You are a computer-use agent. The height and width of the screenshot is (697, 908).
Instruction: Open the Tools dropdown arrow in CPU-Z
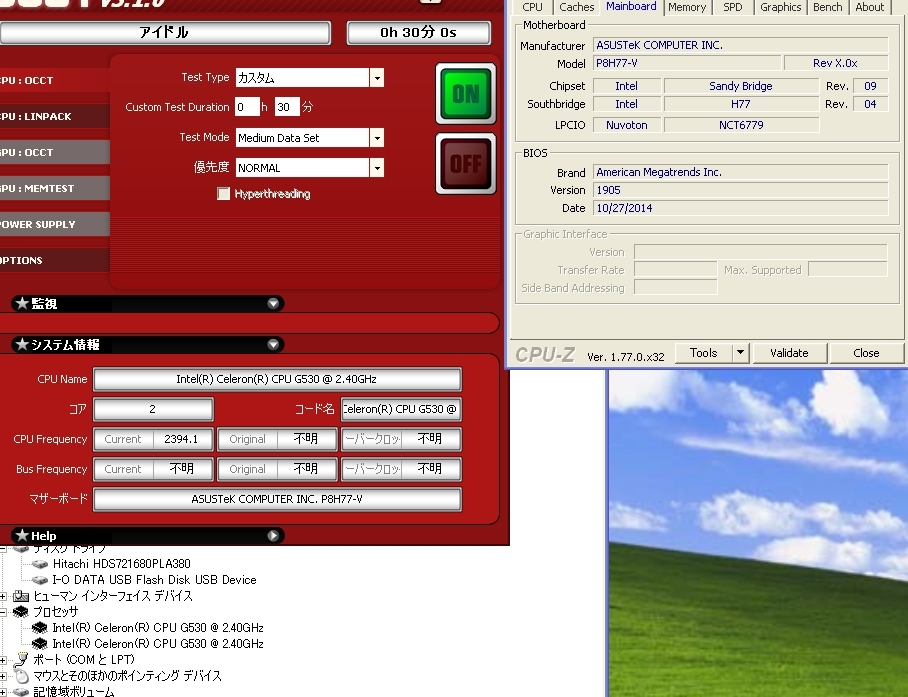740,353
